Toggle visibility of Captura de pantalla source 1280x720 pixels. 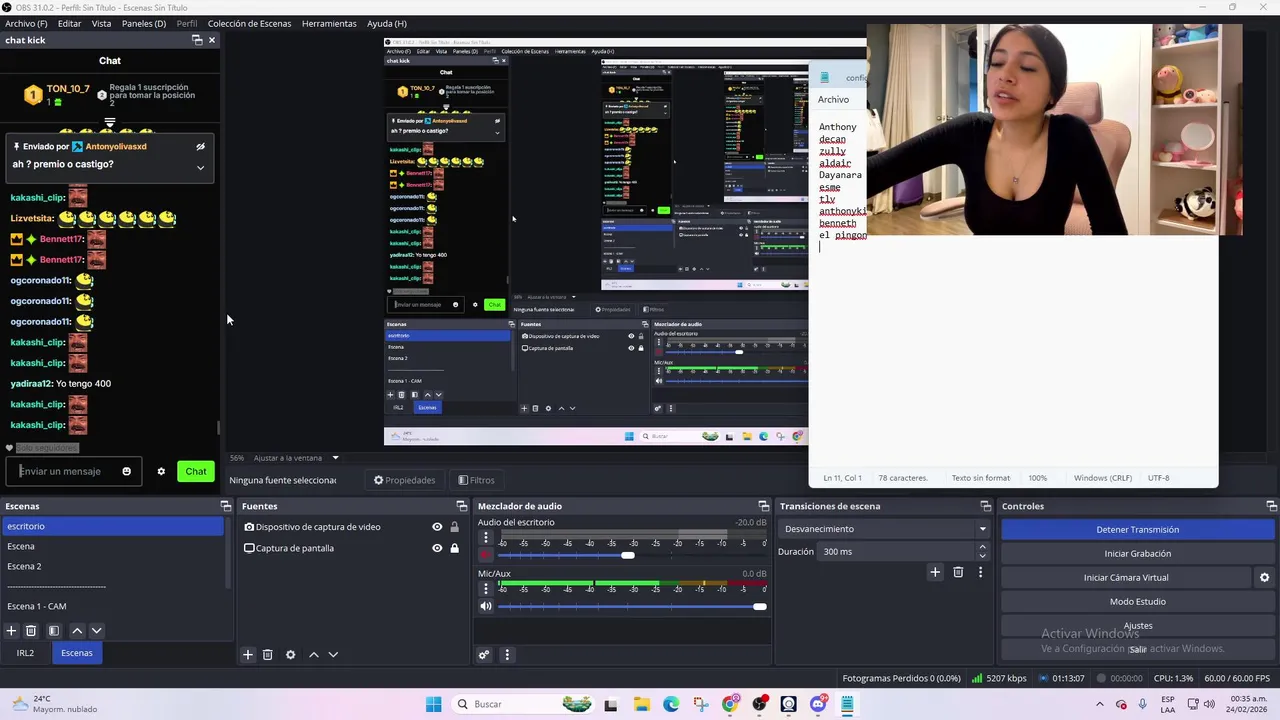click(437, 548)
